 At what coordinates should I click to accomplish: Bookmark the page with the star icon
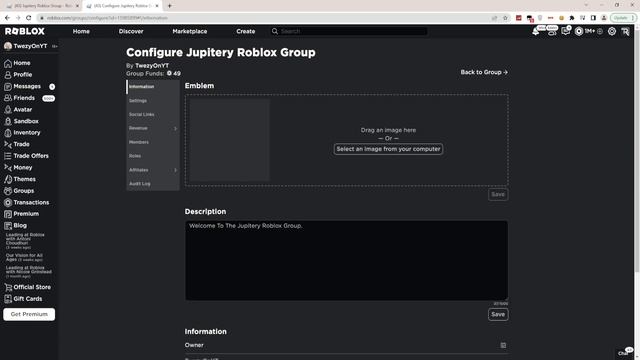[x=505, y=18]
